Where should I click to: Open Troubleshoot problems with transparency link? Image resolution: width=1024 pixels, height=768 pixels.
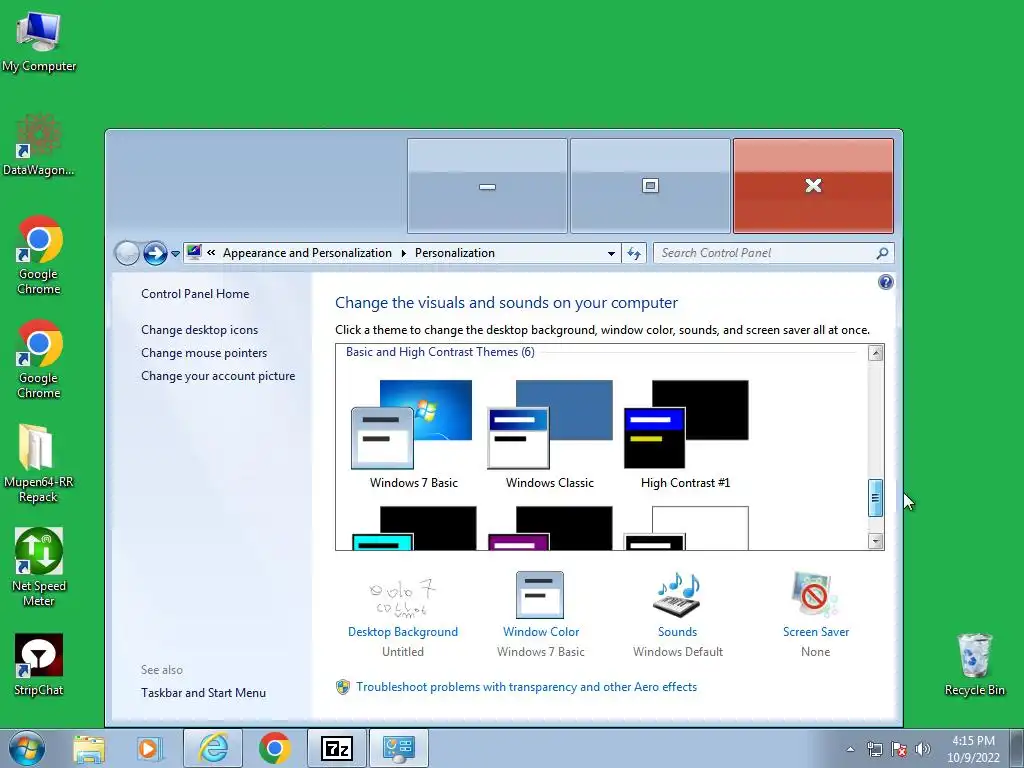[x=526, y=687]
